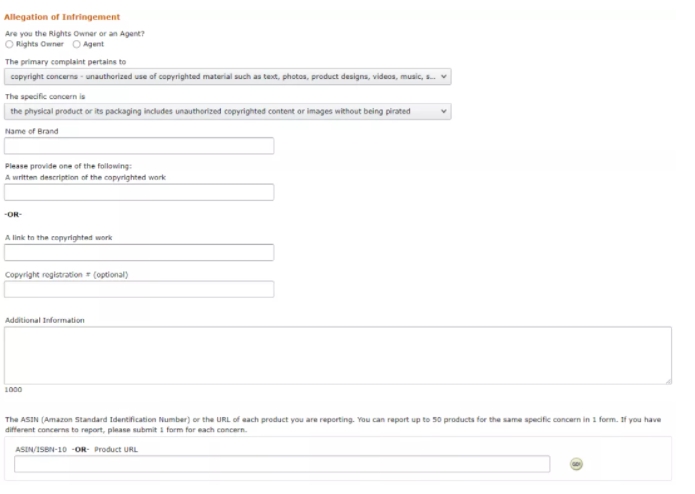Focus the Name of Brand field

tap(139, 147)
